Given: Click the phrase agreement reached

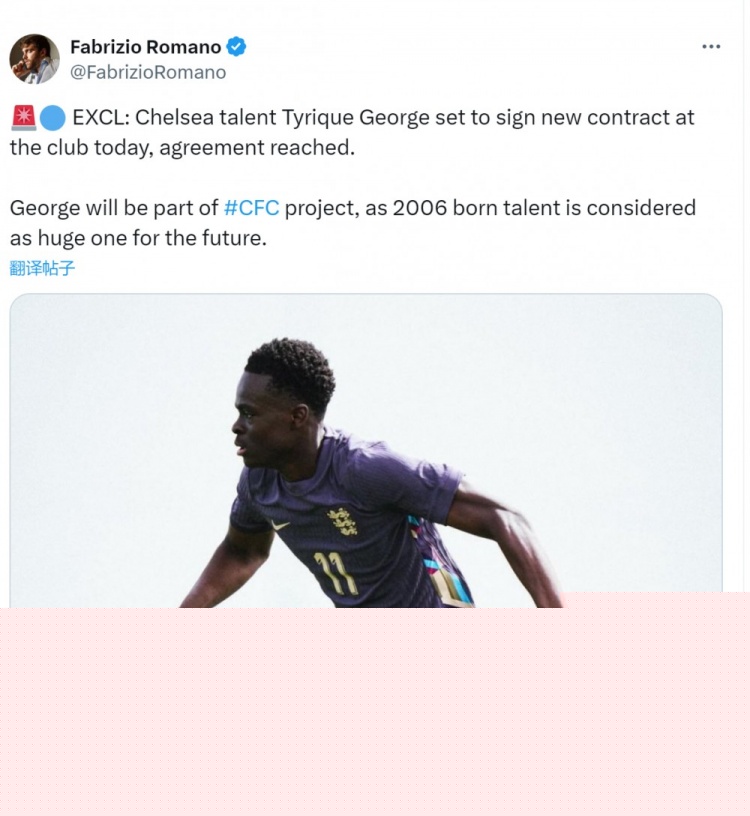Looking at the screenshot, I should pos(257,148).
